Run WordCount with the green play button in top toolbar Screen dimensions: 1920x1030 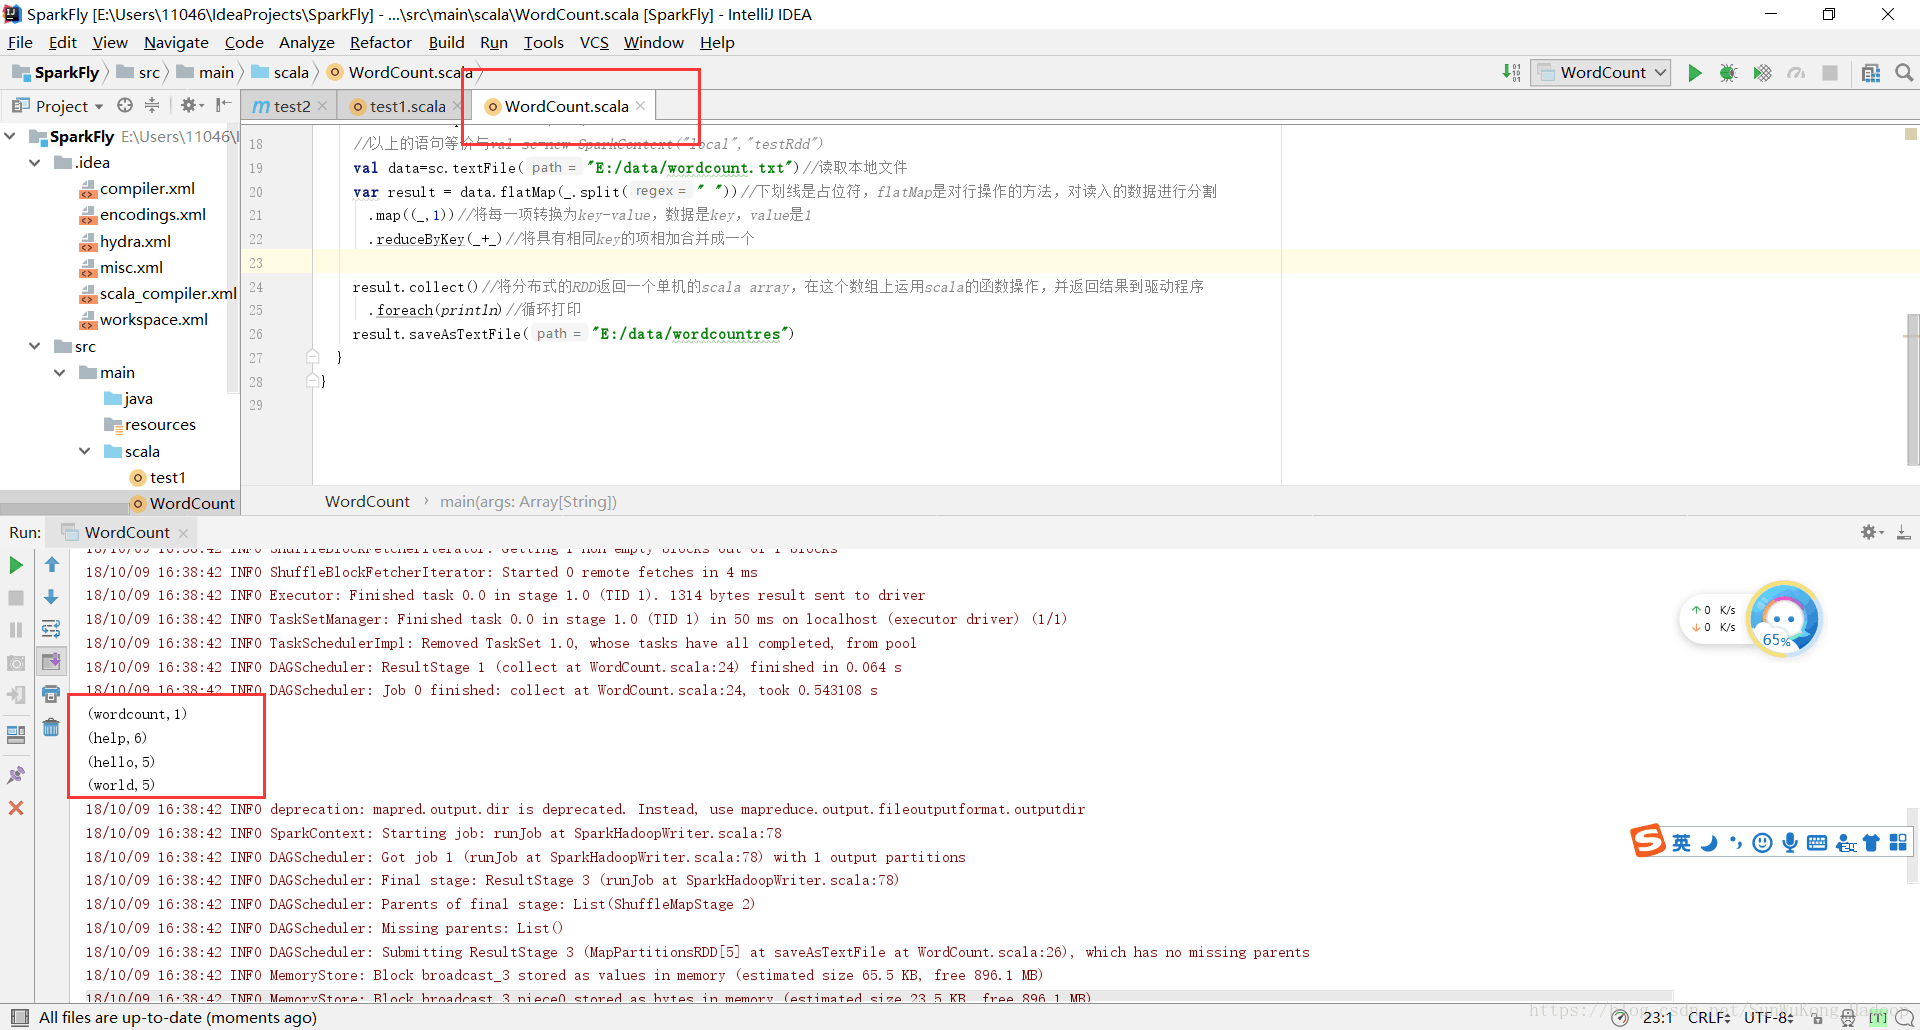[x=1695, y=72]
